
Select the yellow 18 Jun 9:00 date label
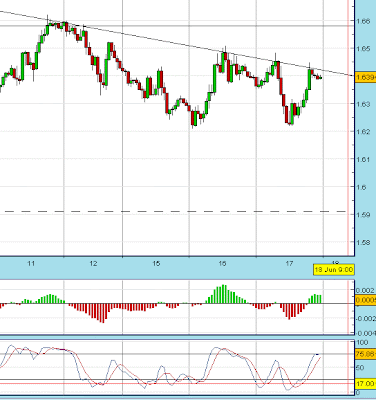click(334, 269)
